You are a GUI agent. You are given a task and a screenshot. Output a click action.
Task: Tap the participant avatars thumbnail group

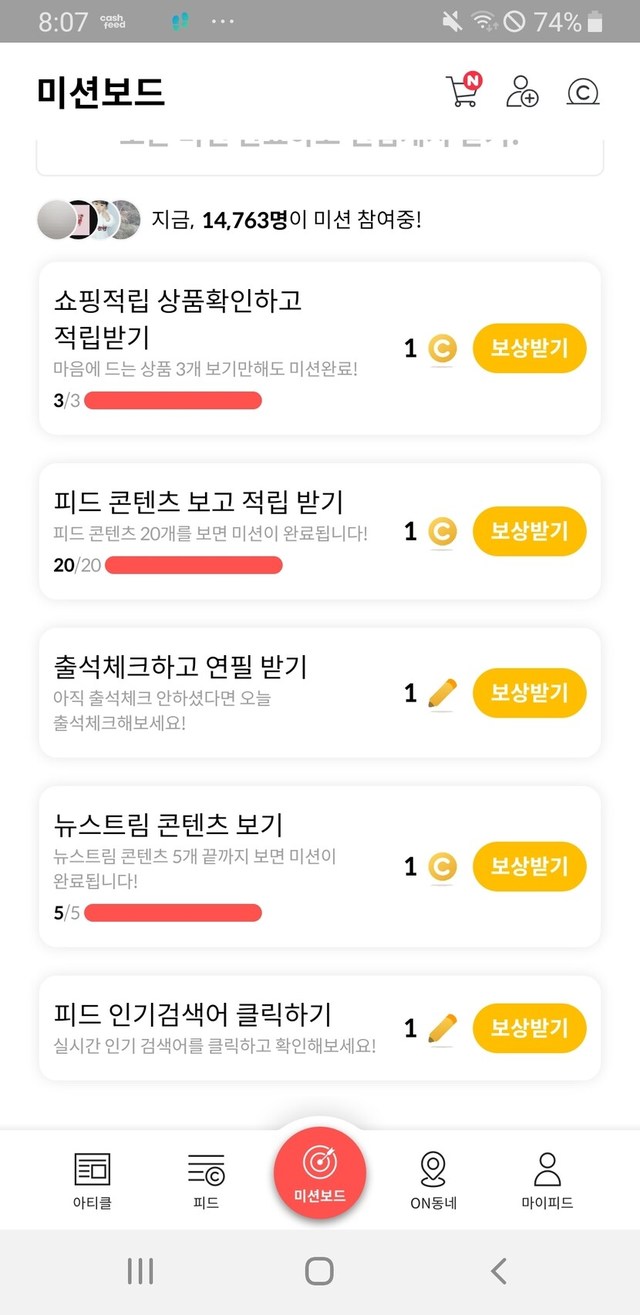tap(90, 220)
